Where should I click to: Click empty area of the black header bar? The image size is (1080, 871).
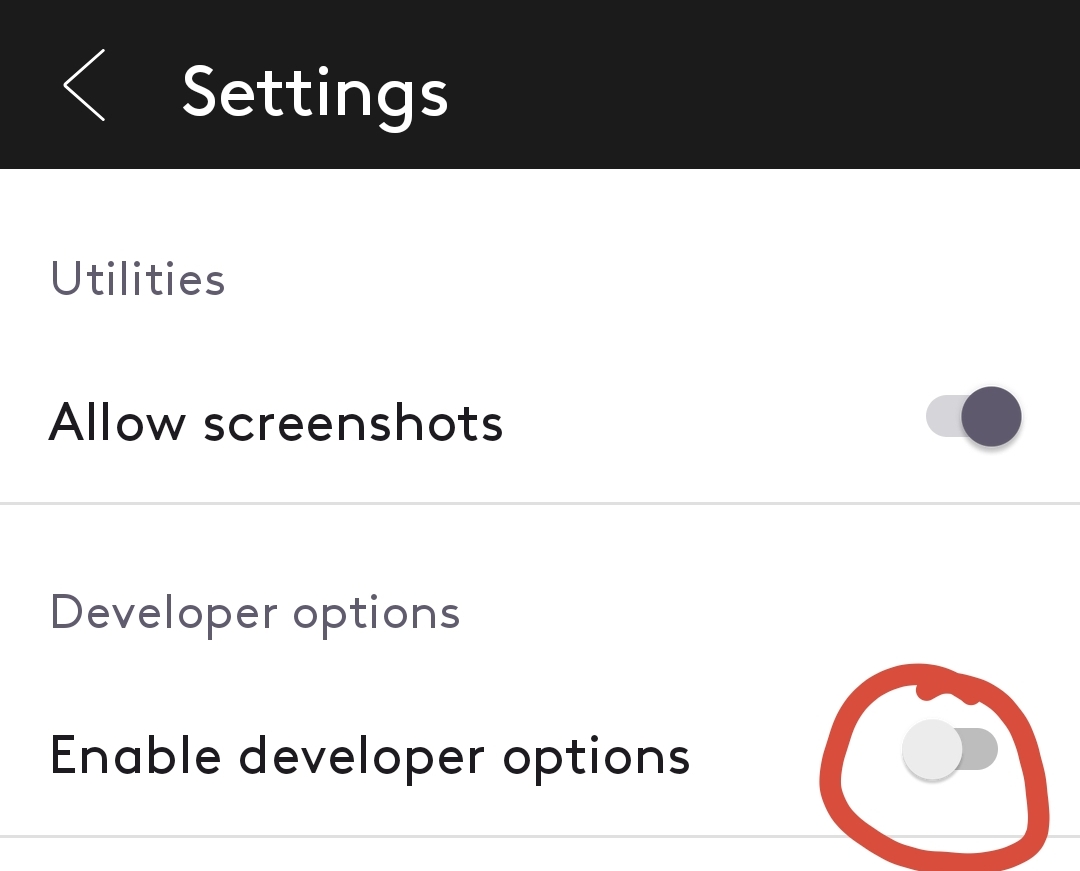pyautogui.click(x=758, y=84)
